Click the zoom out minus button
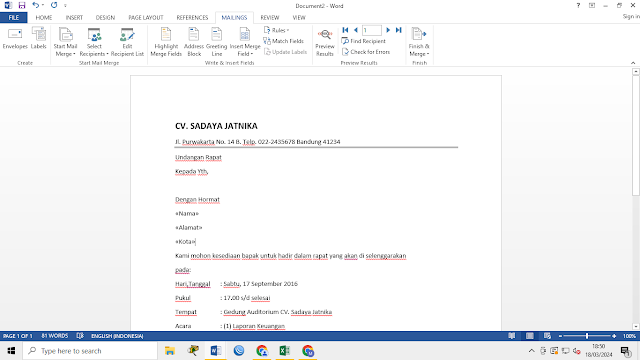640x360 pixels. point(560,336)
